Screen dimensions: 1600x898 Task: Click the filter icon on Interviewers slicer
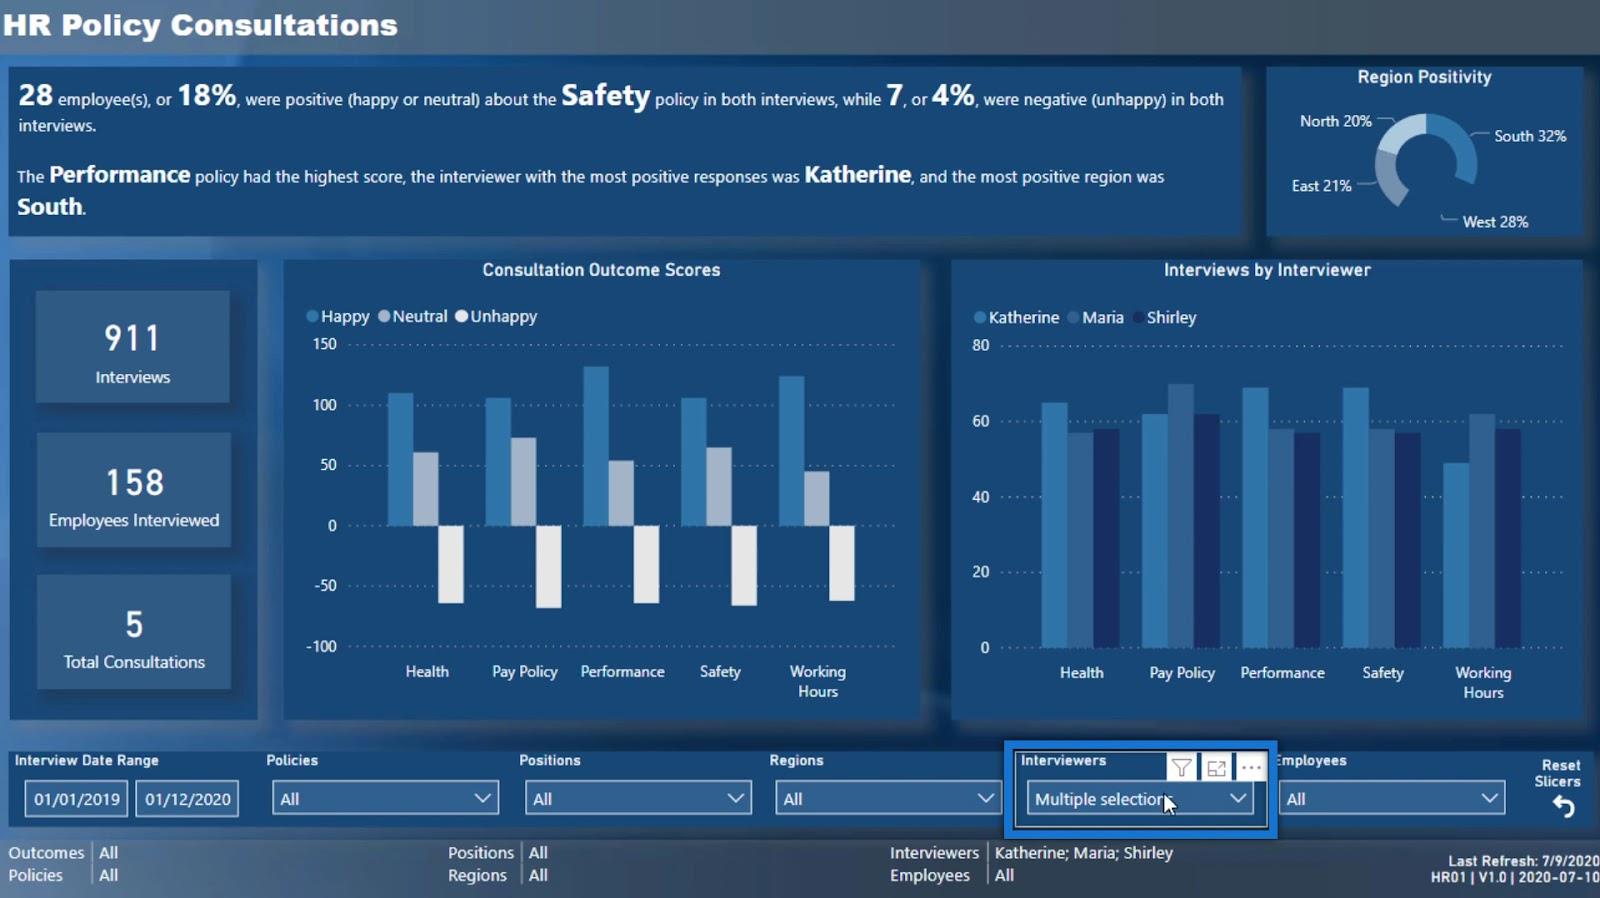1181,768
